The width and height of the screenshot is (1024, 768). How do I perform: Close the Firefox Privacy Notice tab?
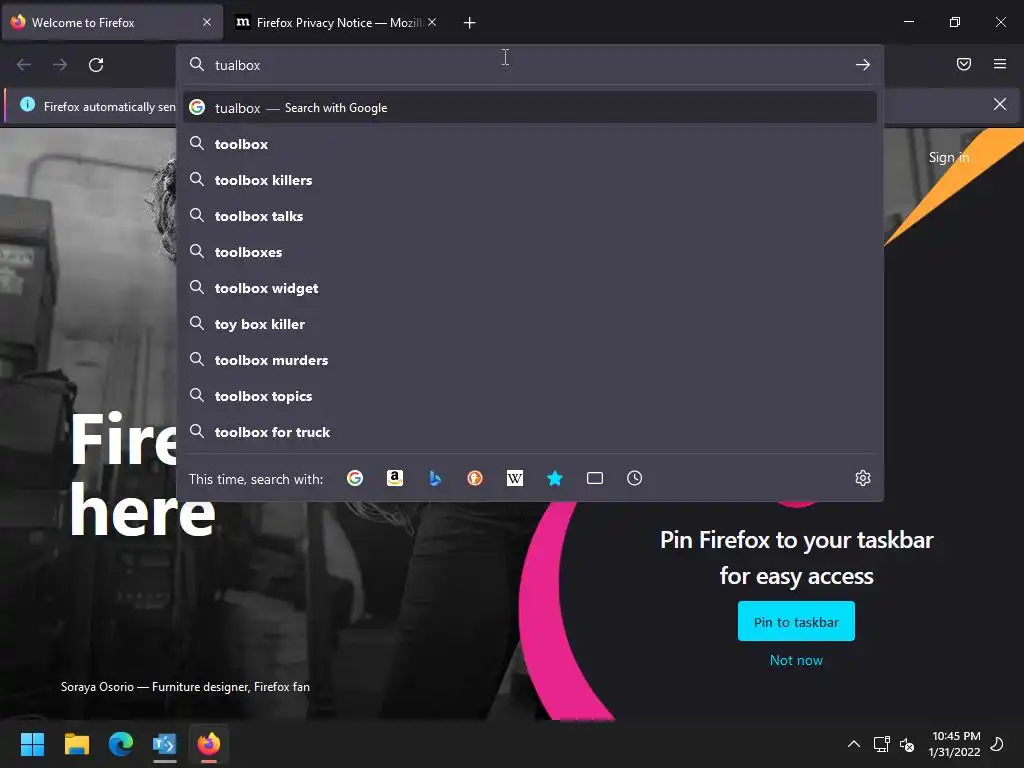point(432,22)
